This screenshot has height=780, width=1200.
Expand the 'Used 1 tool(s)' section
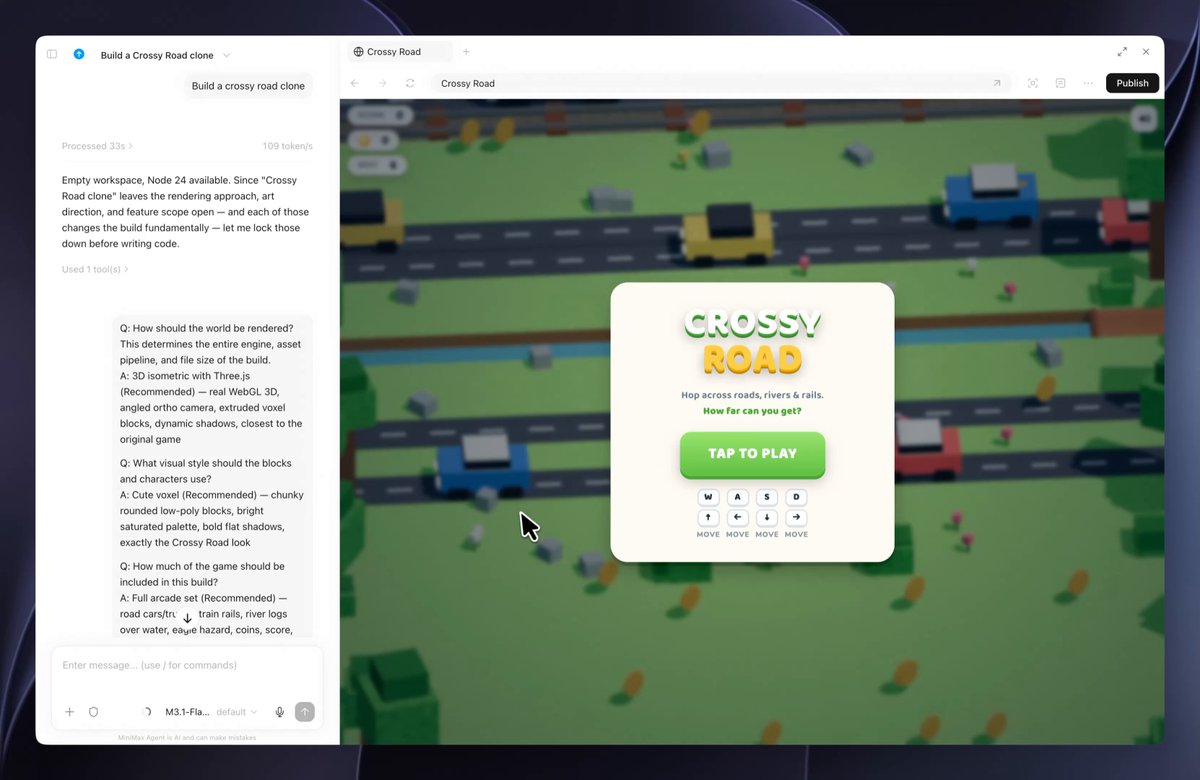tap(95, 269)
